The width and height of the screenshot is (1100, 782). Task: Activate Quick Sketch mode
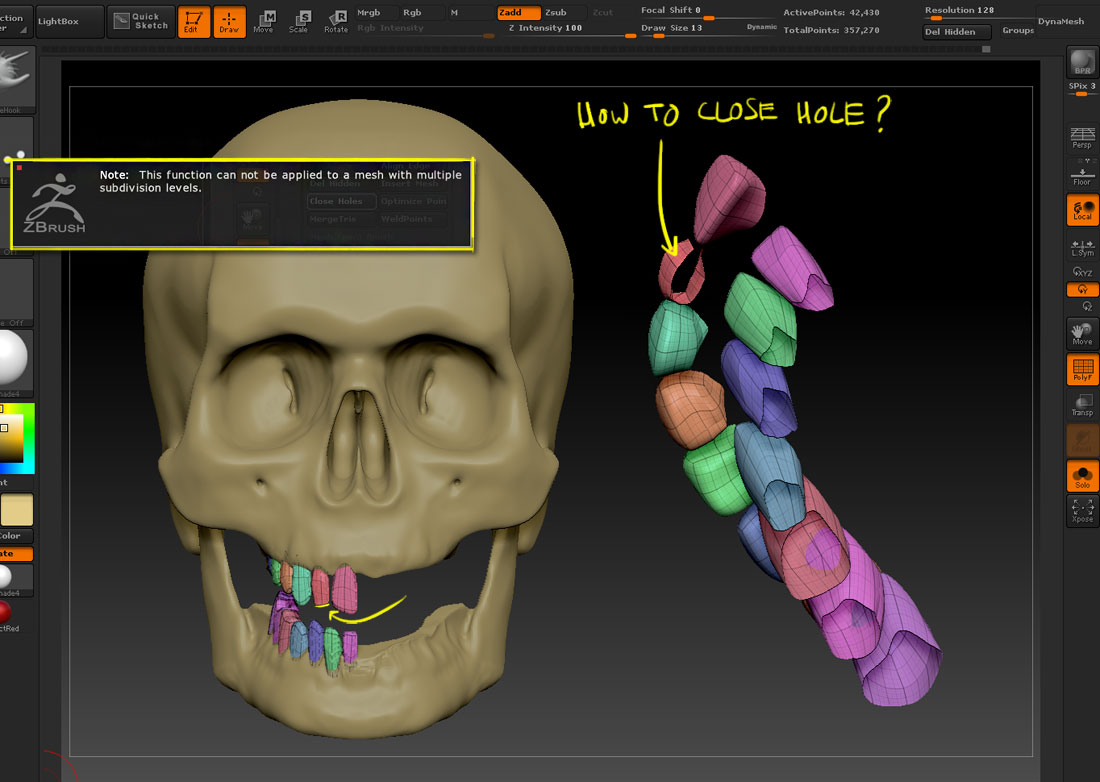tap(141, 22)
